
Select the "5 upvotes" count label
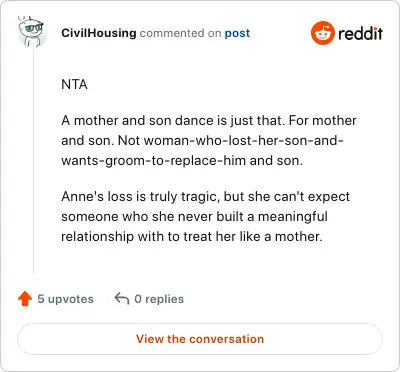[65, 299]
